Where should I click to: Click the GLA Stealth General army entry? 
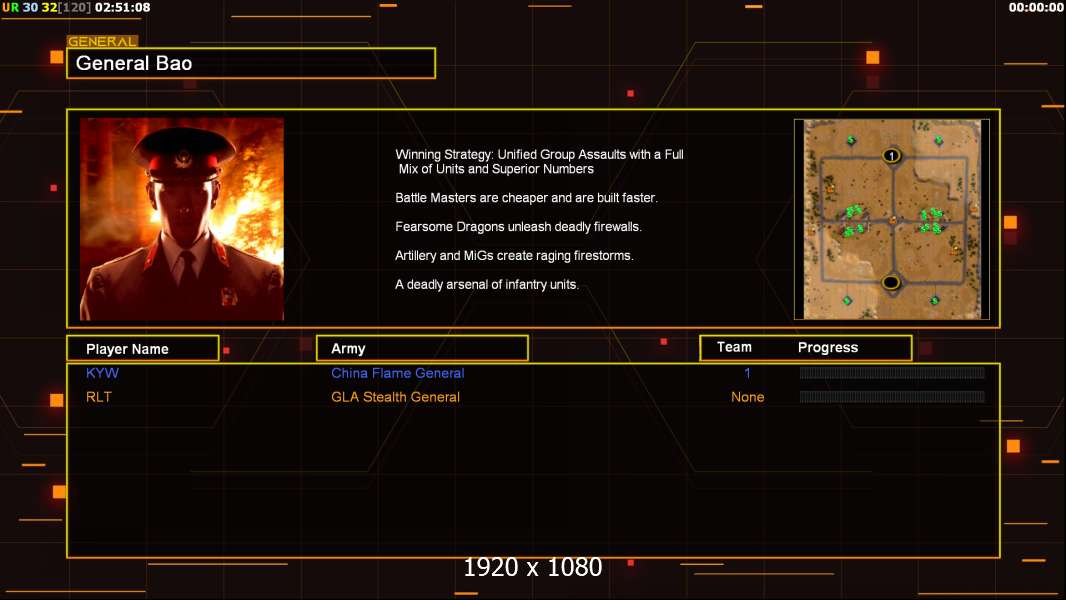[x=395, y=397]
